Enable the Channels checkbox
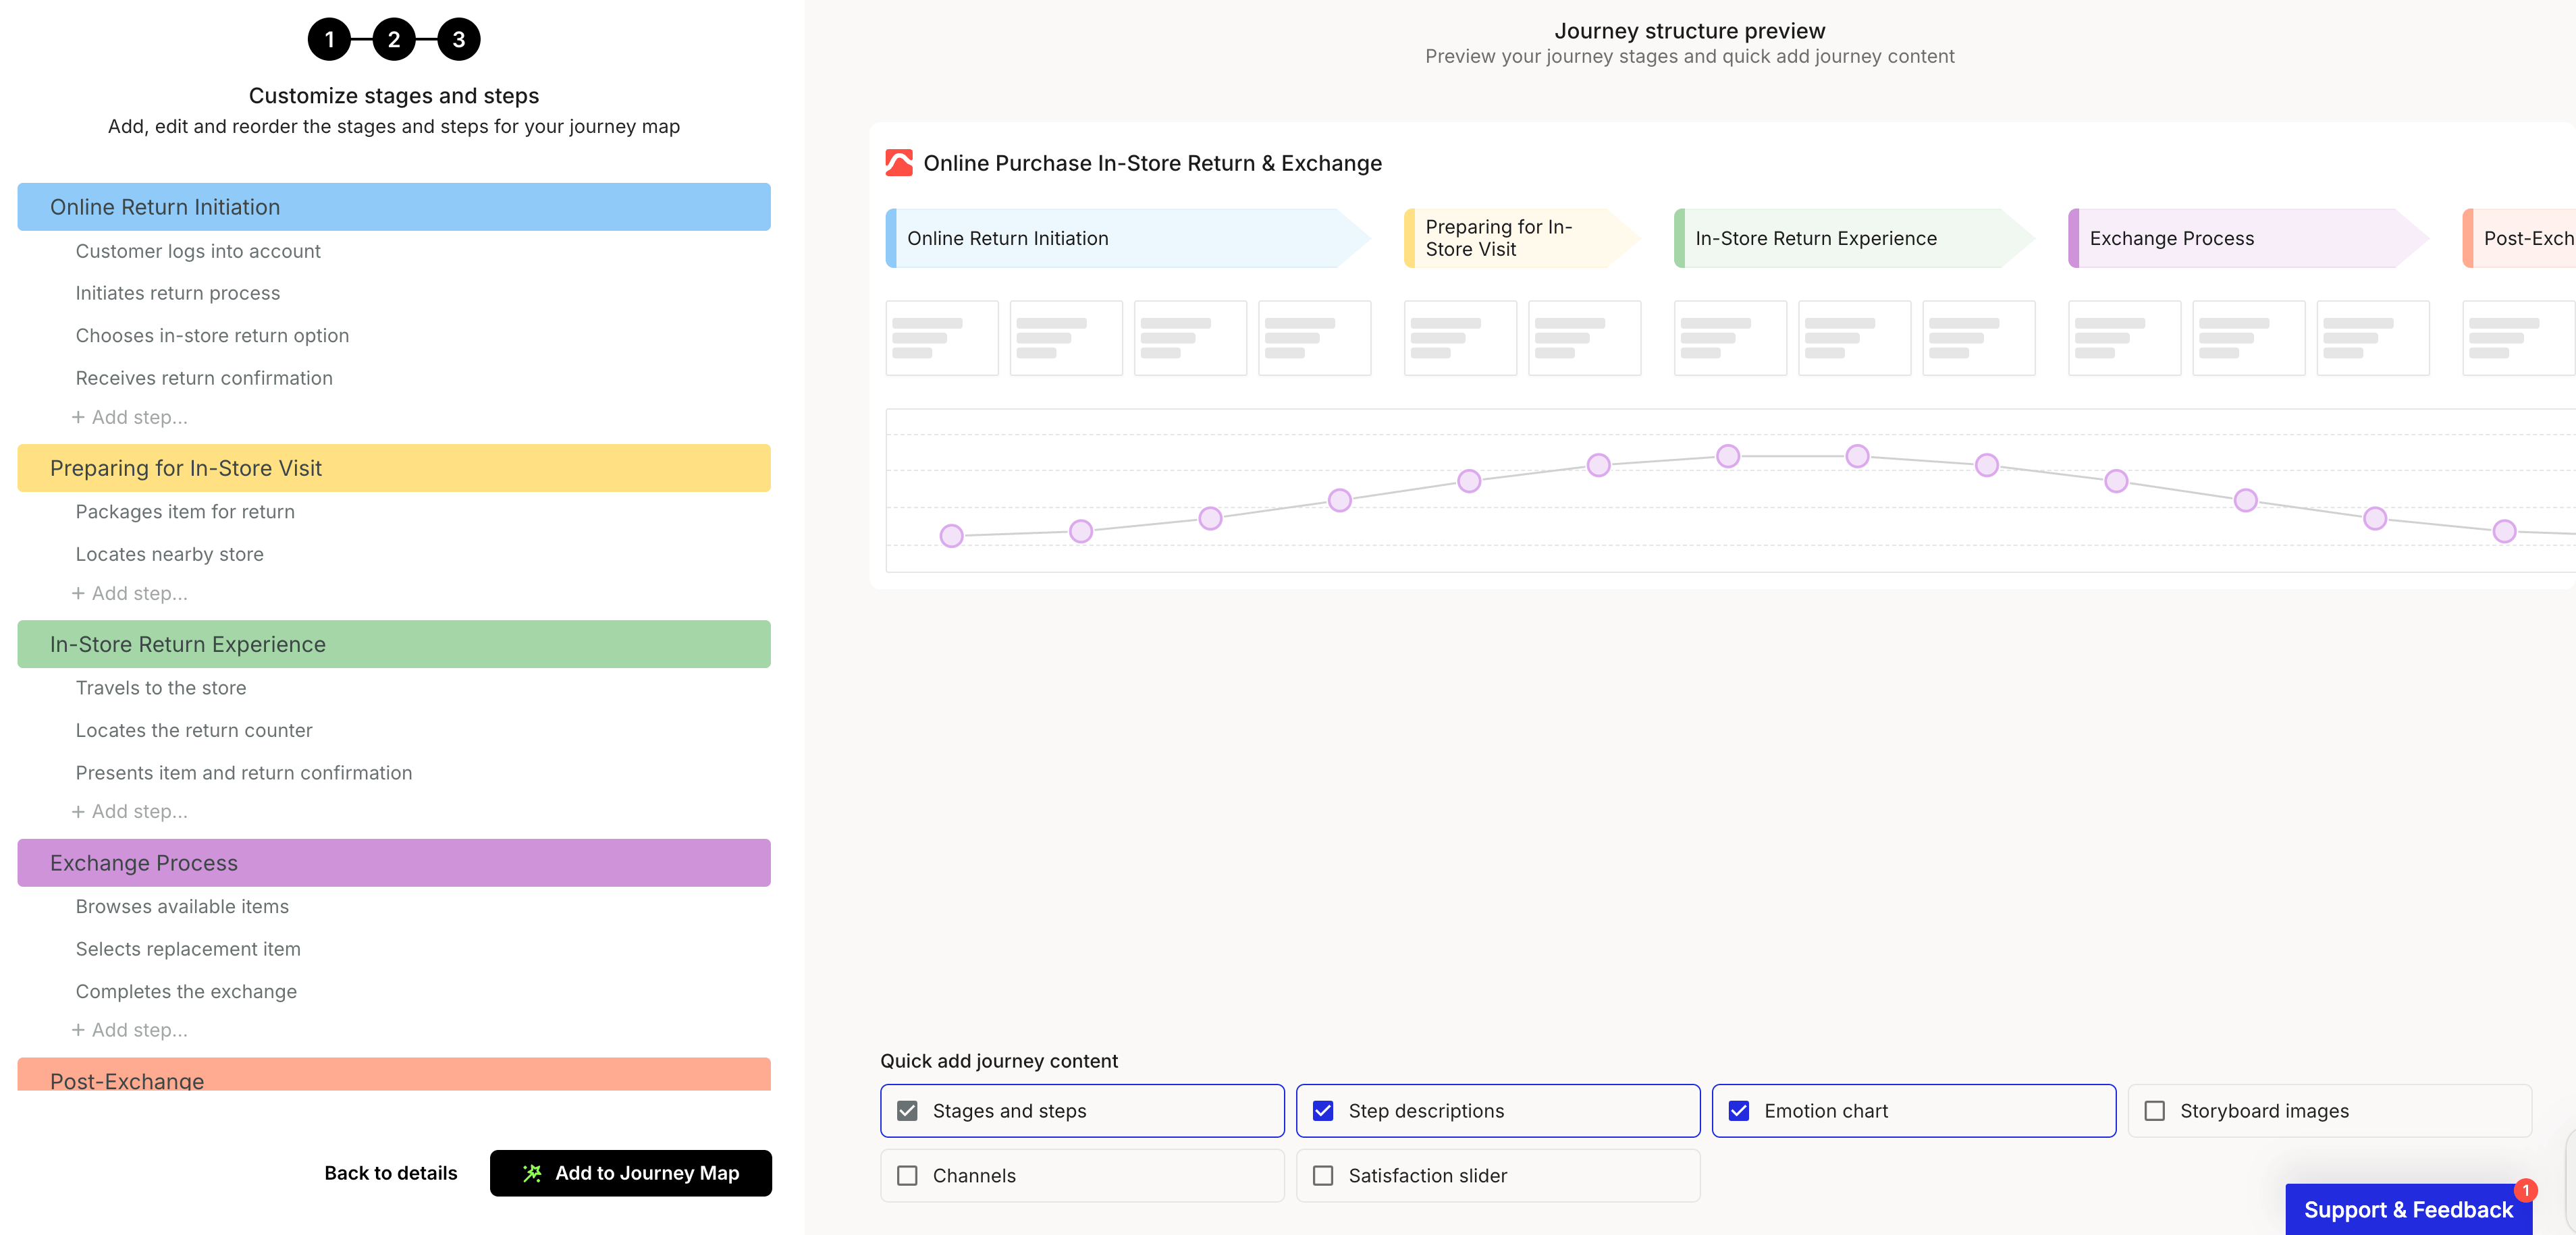 (907, 1176)
